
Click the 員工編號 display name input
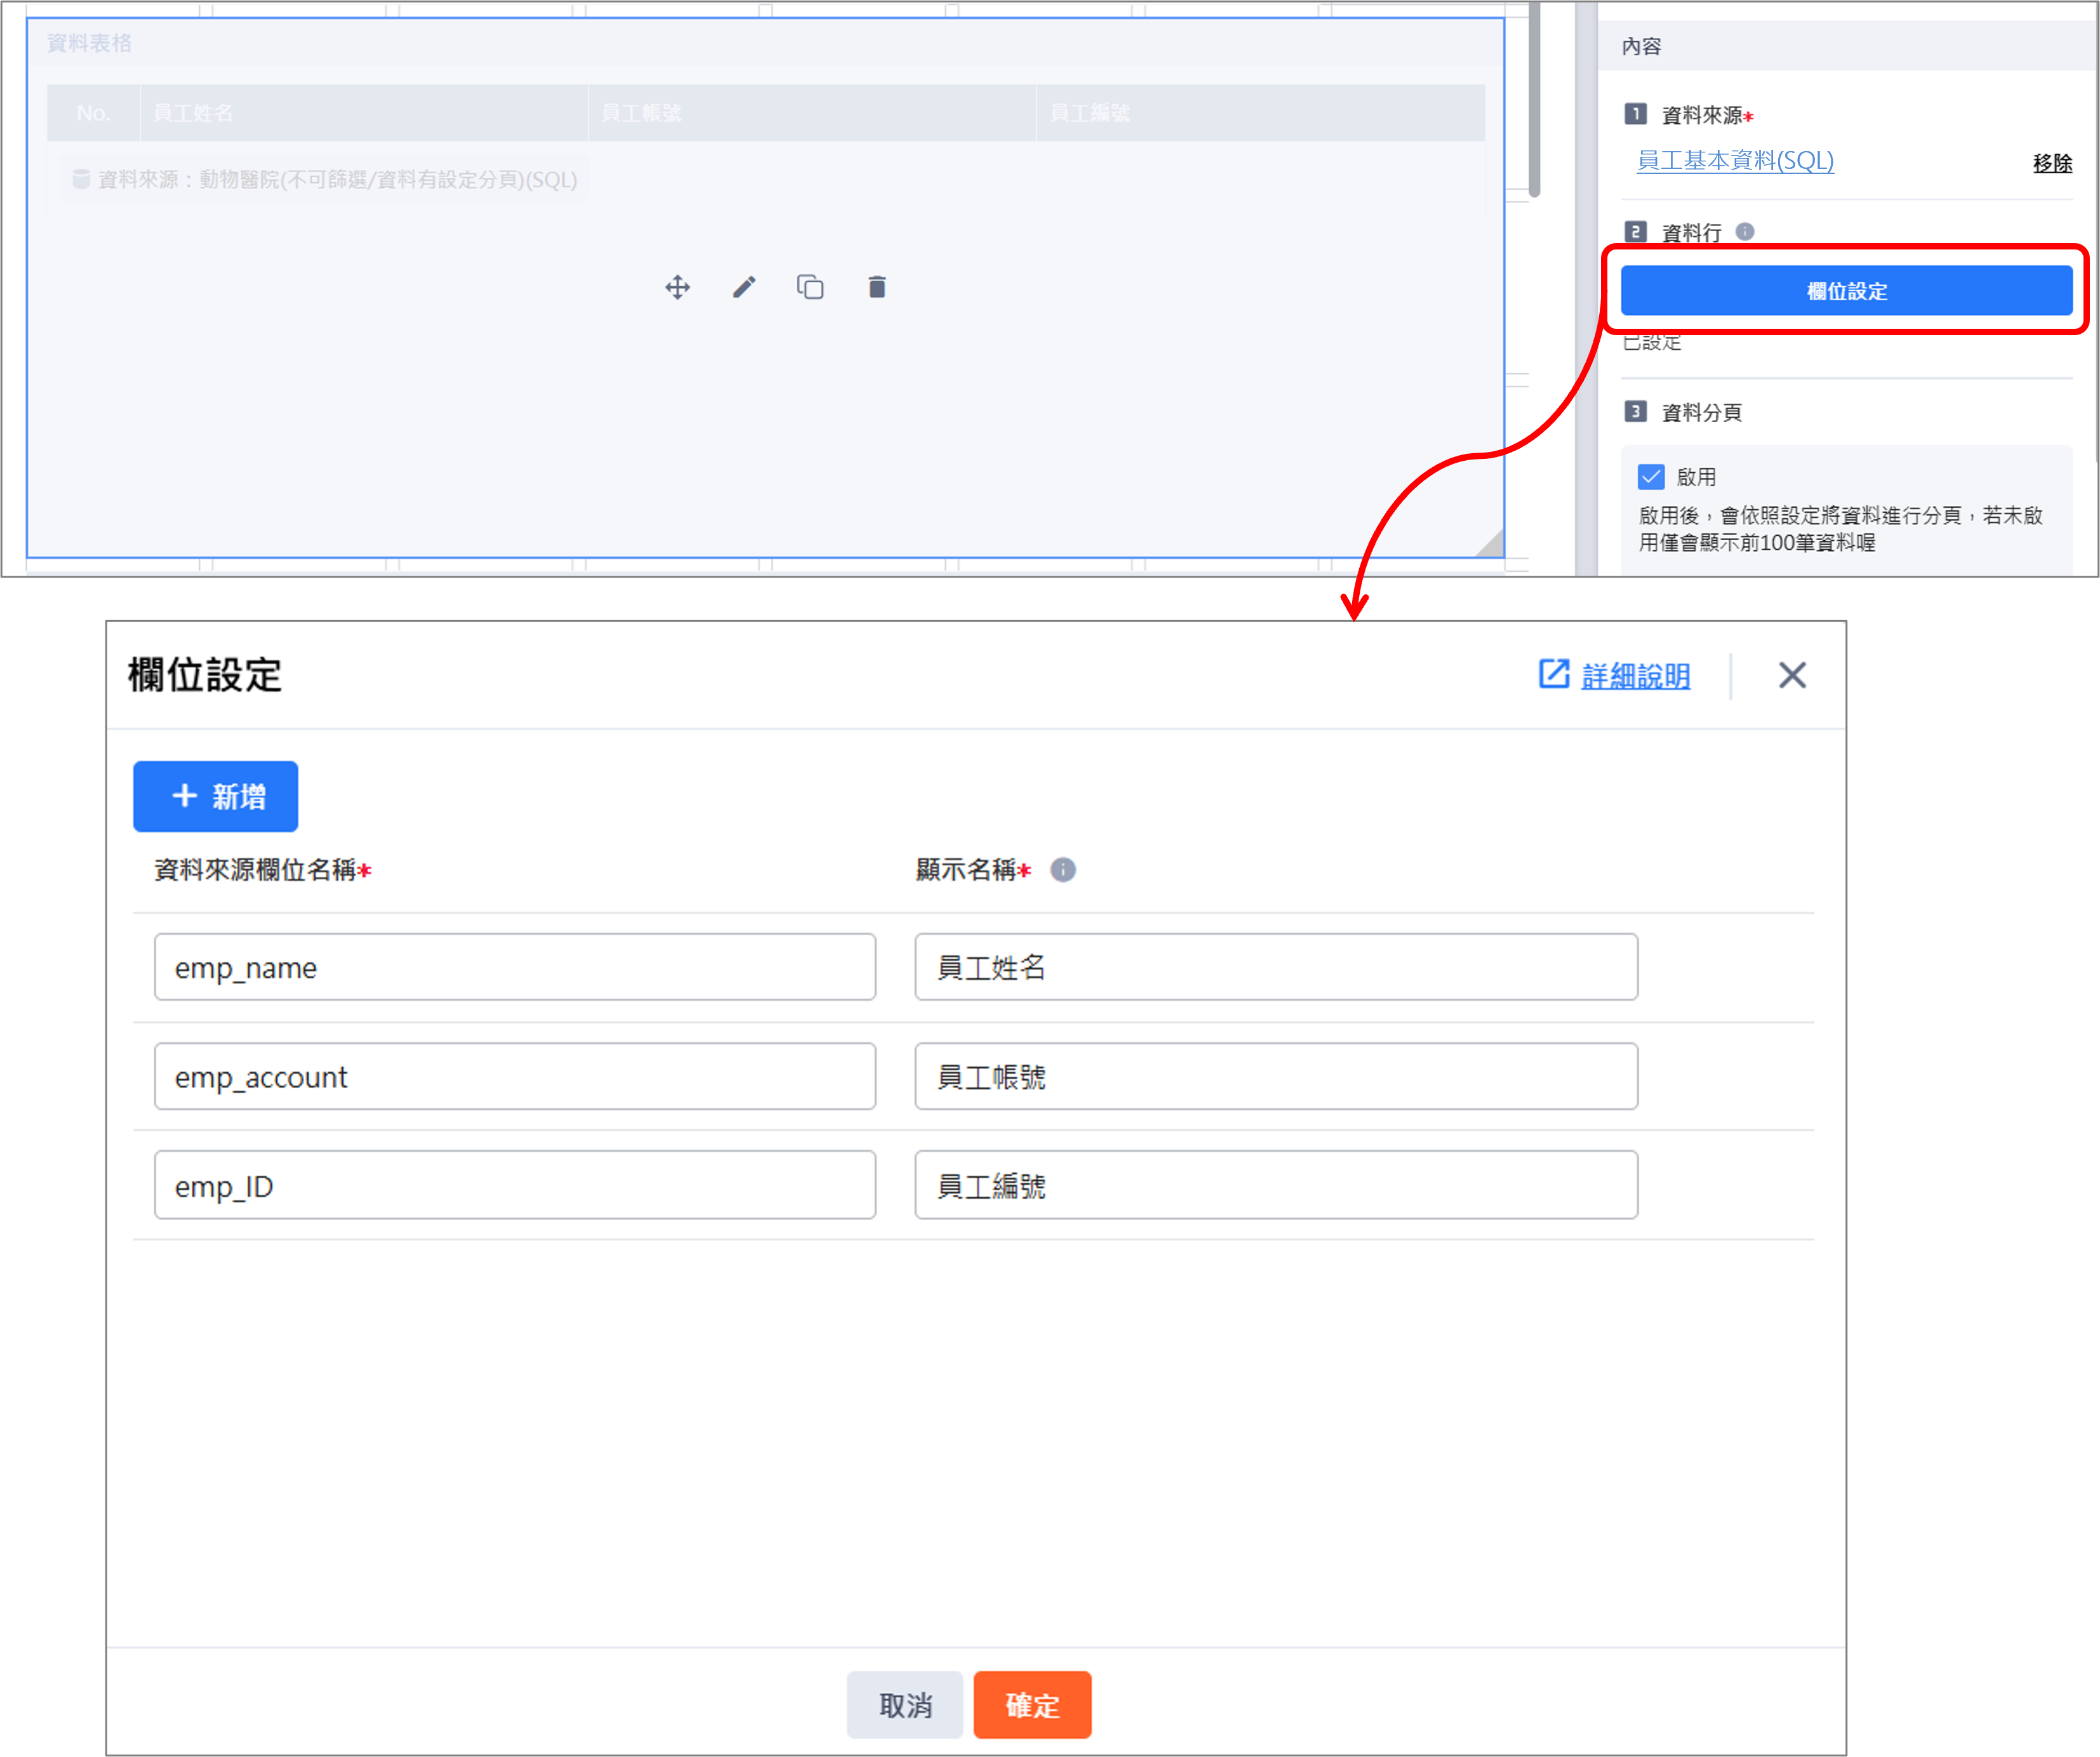pyautogui.click(x=1276, y=1185)
